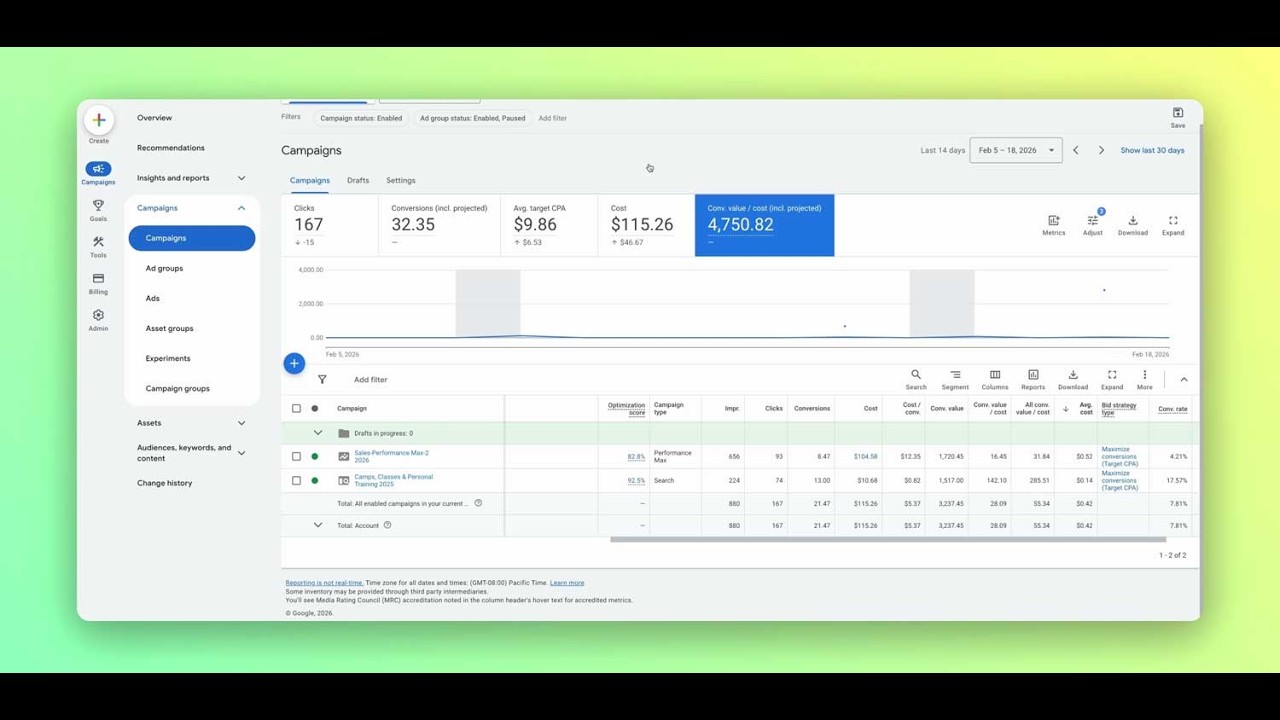Image resolution: width=1280 pixels, height=720 pixels.
Task: Open the More three-dot menu
Action: [1145, 375]
